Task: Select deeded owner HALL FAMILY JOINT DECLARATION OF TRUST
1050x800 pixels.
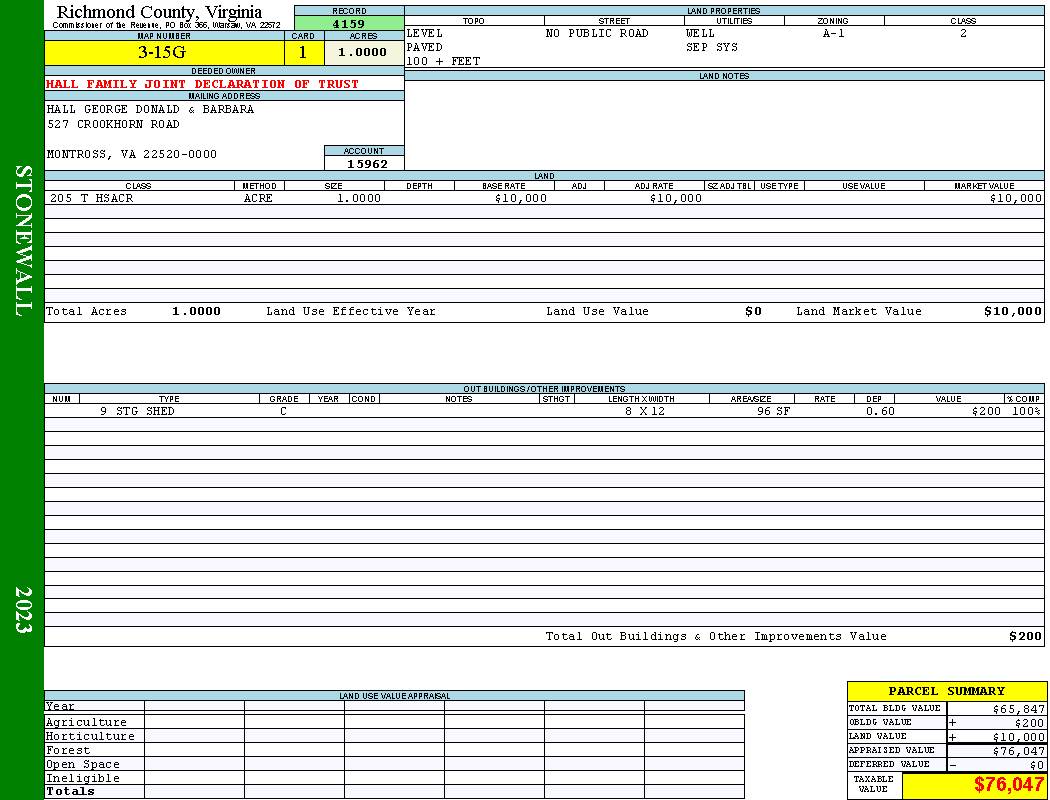Action: (202, 84)
